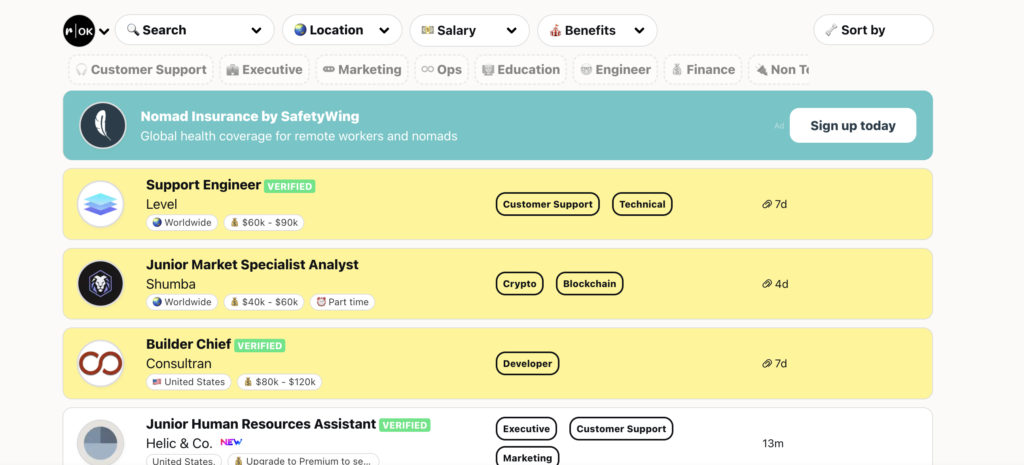Click the pin icon on Builder Chief row
This screenshot has width=1024, height=465.
(x=767, y=364)
